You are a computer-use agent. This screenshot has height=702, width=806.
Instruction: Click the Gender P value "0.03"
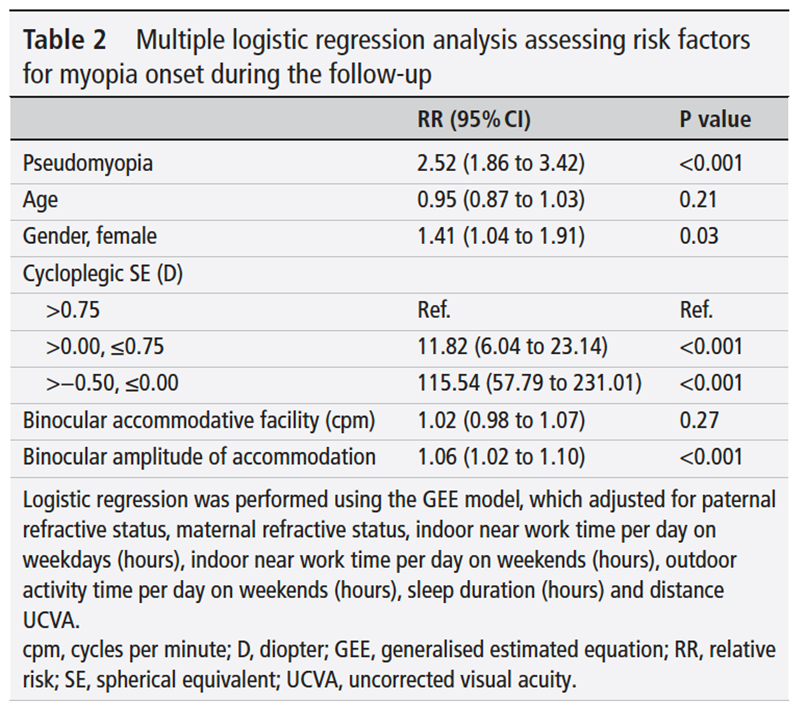(x=699, y=236)
